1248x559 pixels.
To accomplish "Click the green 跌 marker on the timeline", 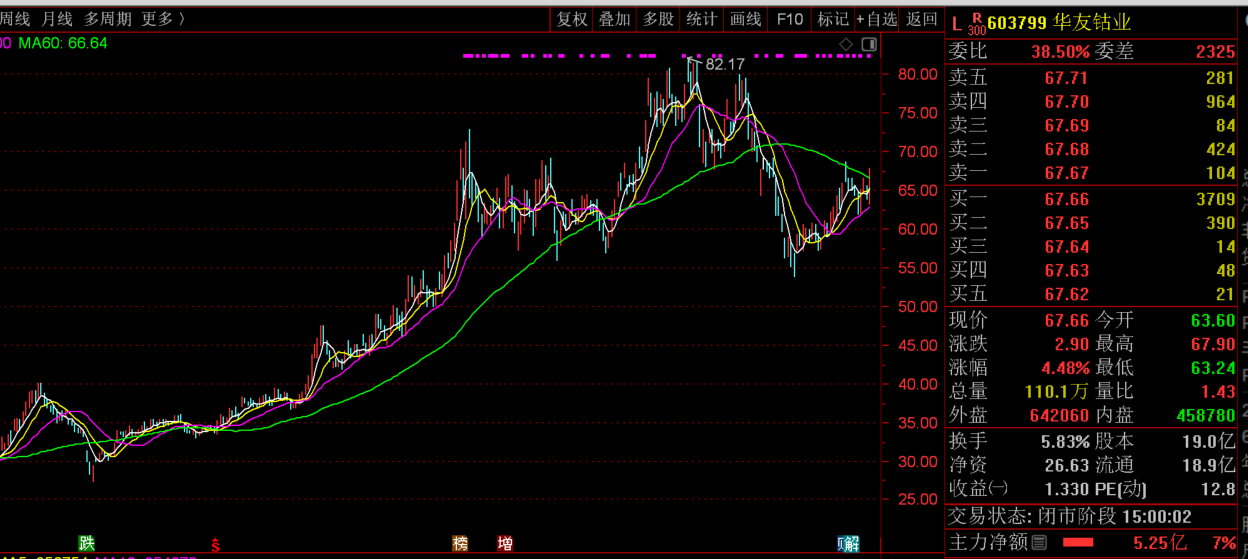I will pos(87,544).
